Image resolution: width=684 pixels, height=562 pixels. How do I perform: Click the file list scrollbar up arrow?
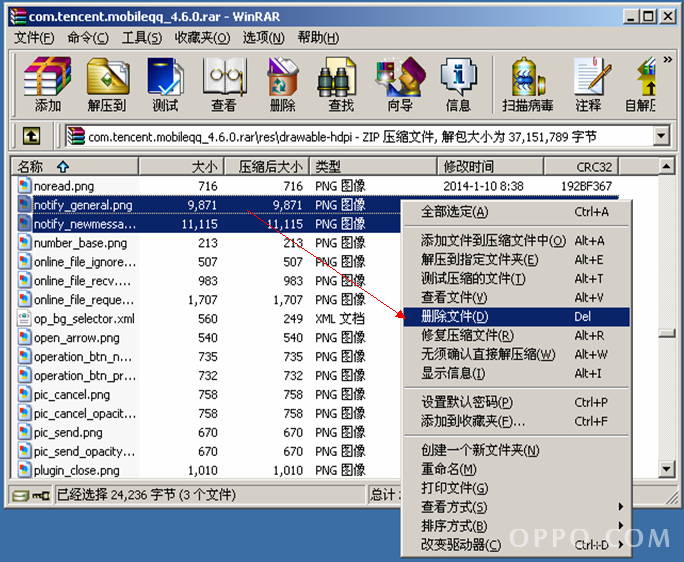(x=667, y=166)
